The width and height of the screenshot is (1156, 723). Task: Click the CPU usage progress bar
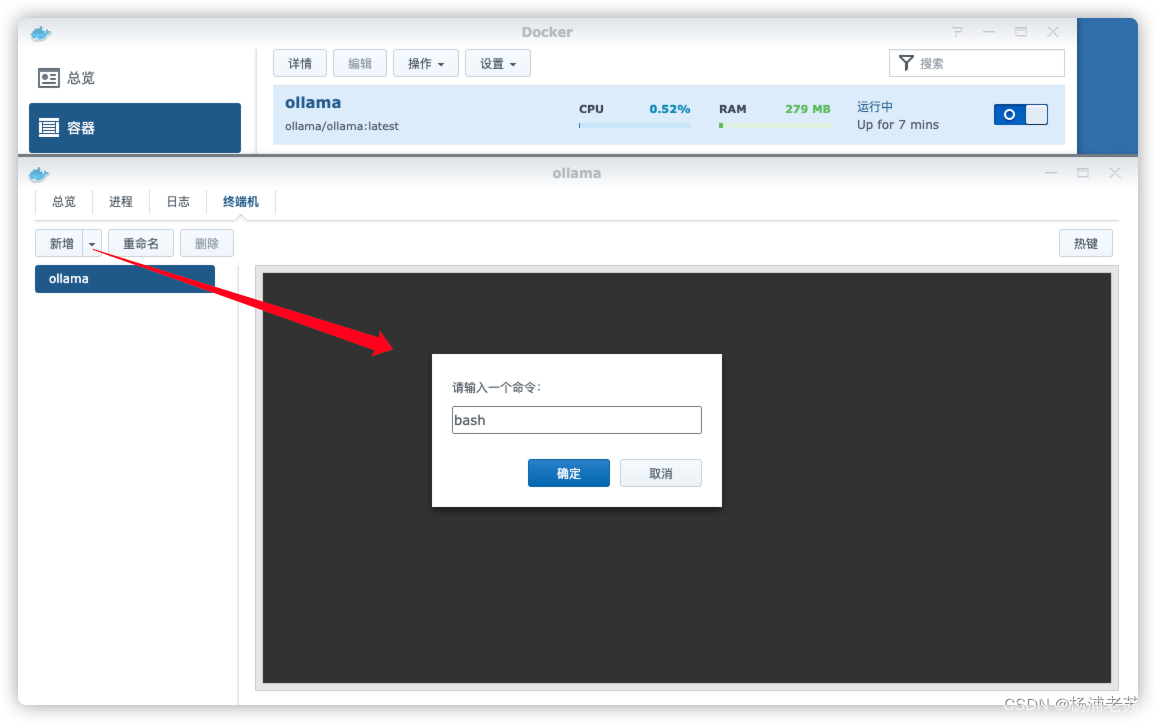pos(635,125)
